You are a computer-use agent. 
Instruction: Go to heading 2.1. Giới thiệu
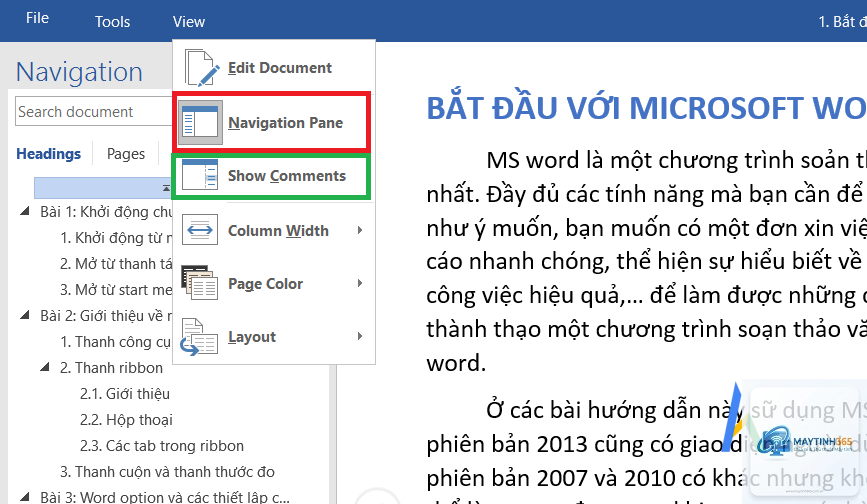pyautogui.click(x=125, y=393)
